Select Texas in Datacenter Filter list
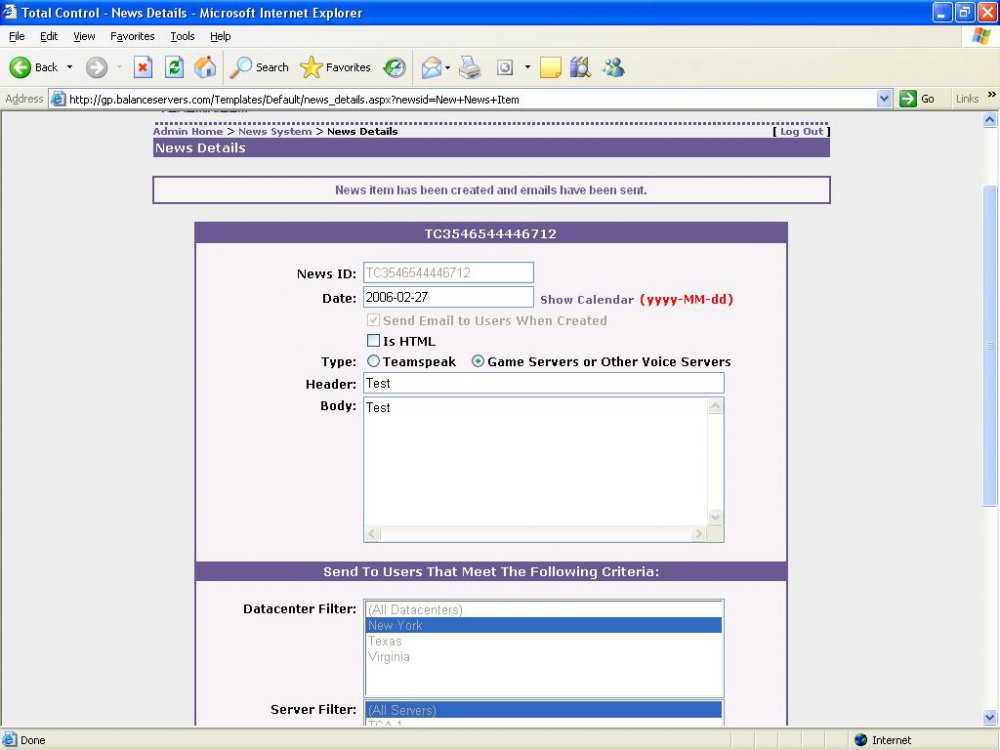This screenshot has width=1000, height=750. coord(385,641)
